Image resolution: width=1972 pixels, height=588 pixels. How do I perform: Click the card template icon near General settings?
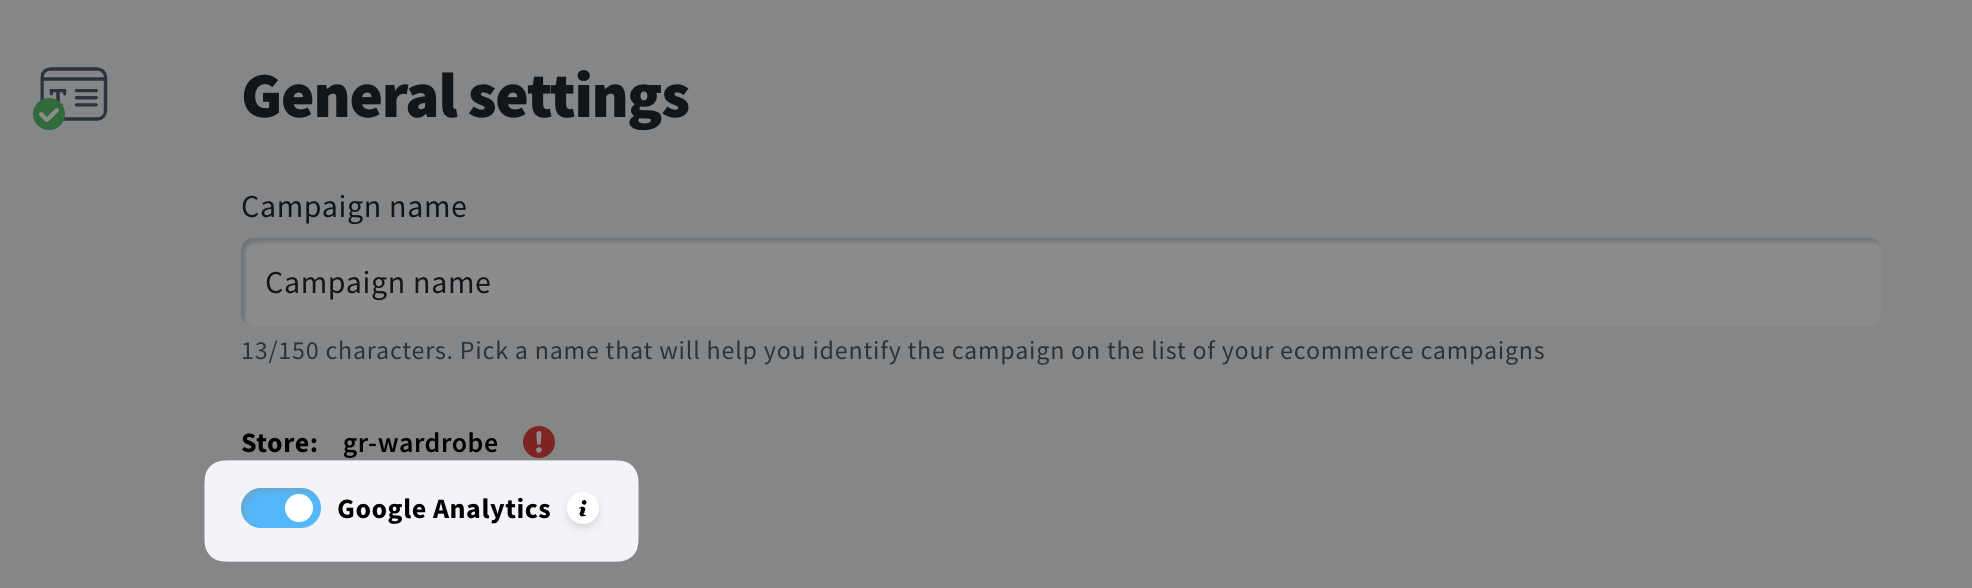tap(73, 97)
